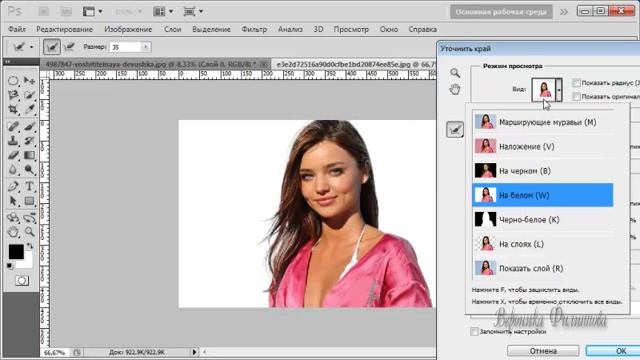Choose На белом (W) view
Screen dimensions: 640x360
(x=543, y=195)
